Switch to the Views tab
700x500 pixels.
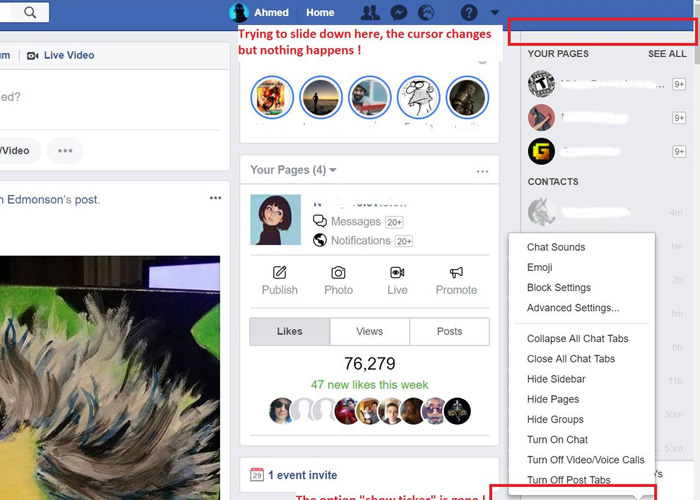(370, 331)
